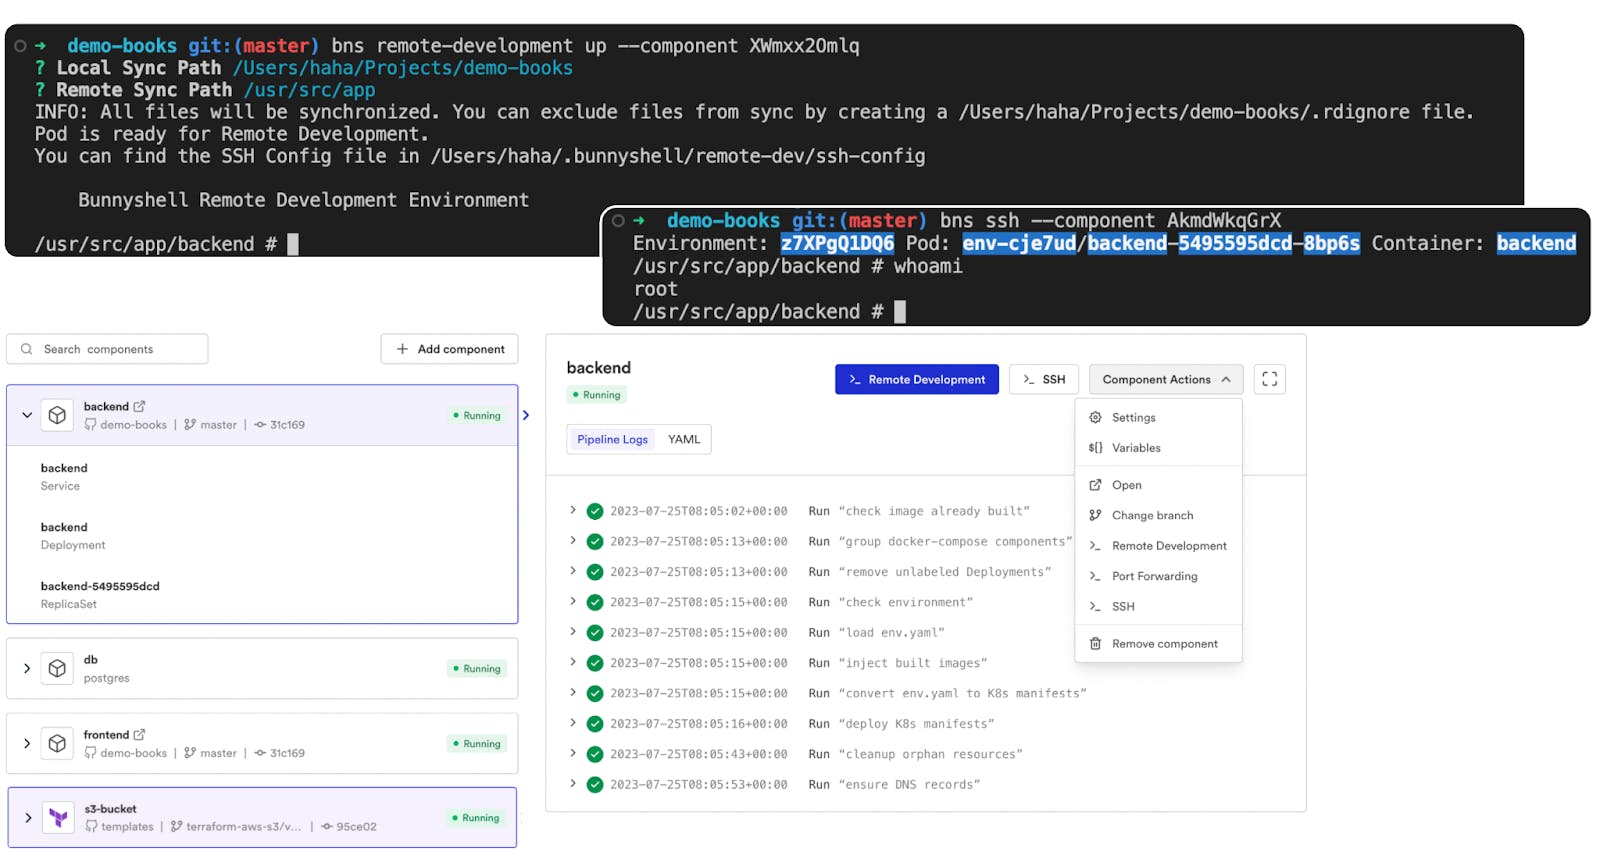Open the external link icon beside backend
The width and height of the screenshot is (1600, 862).
click(x=140, y=406)
